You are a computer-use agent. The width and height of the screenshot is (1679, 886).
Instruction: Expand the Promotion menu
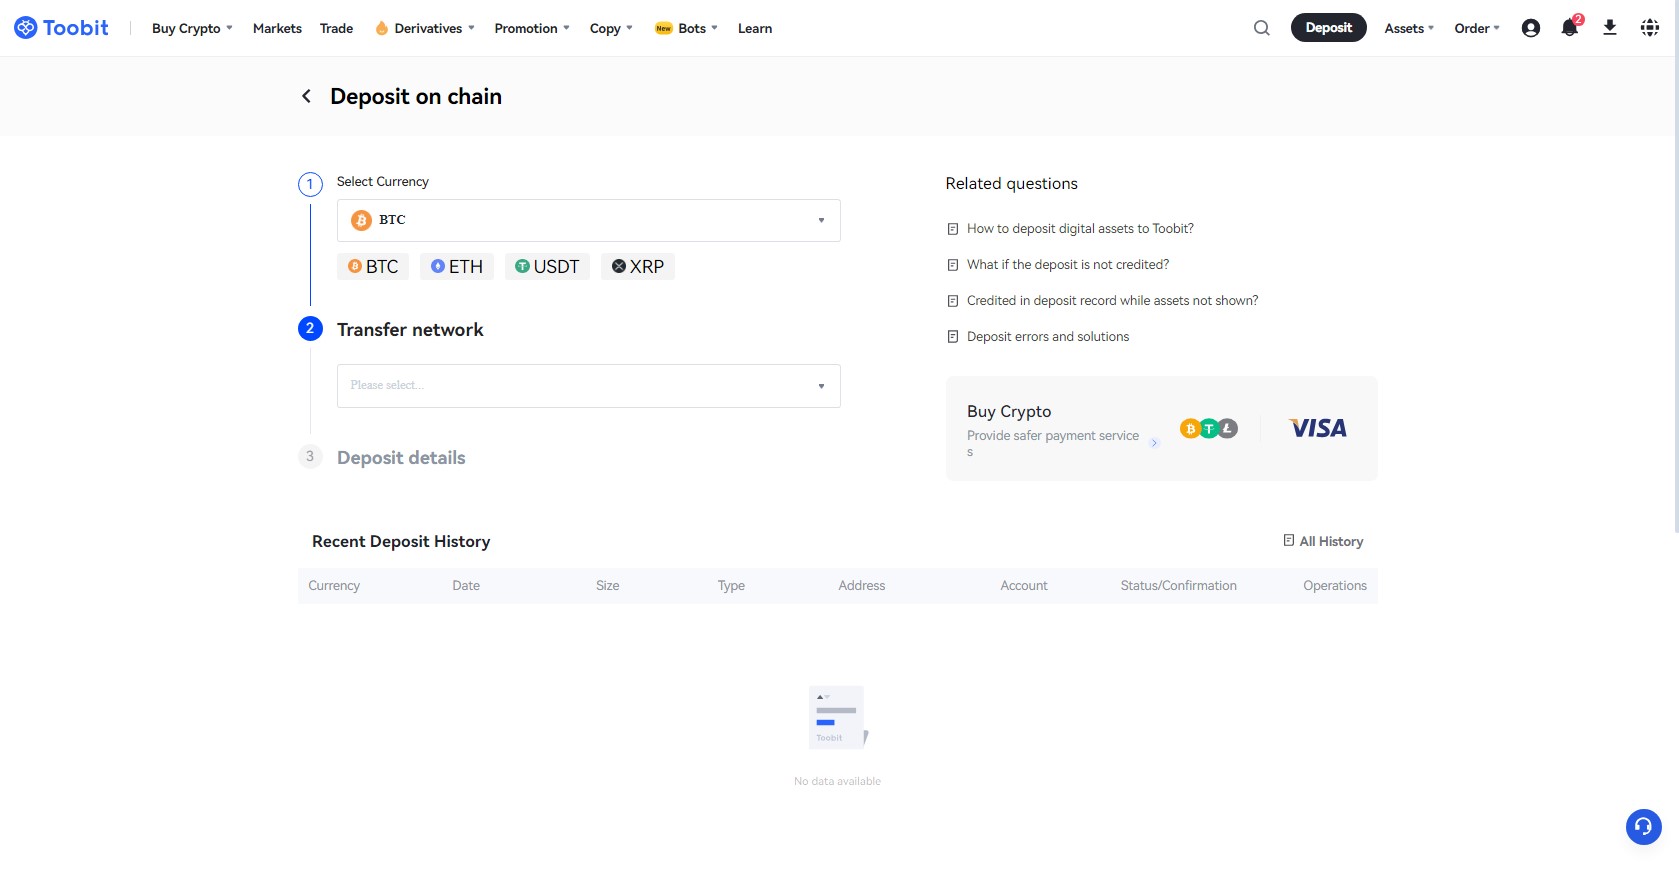[x=532, y=28]
